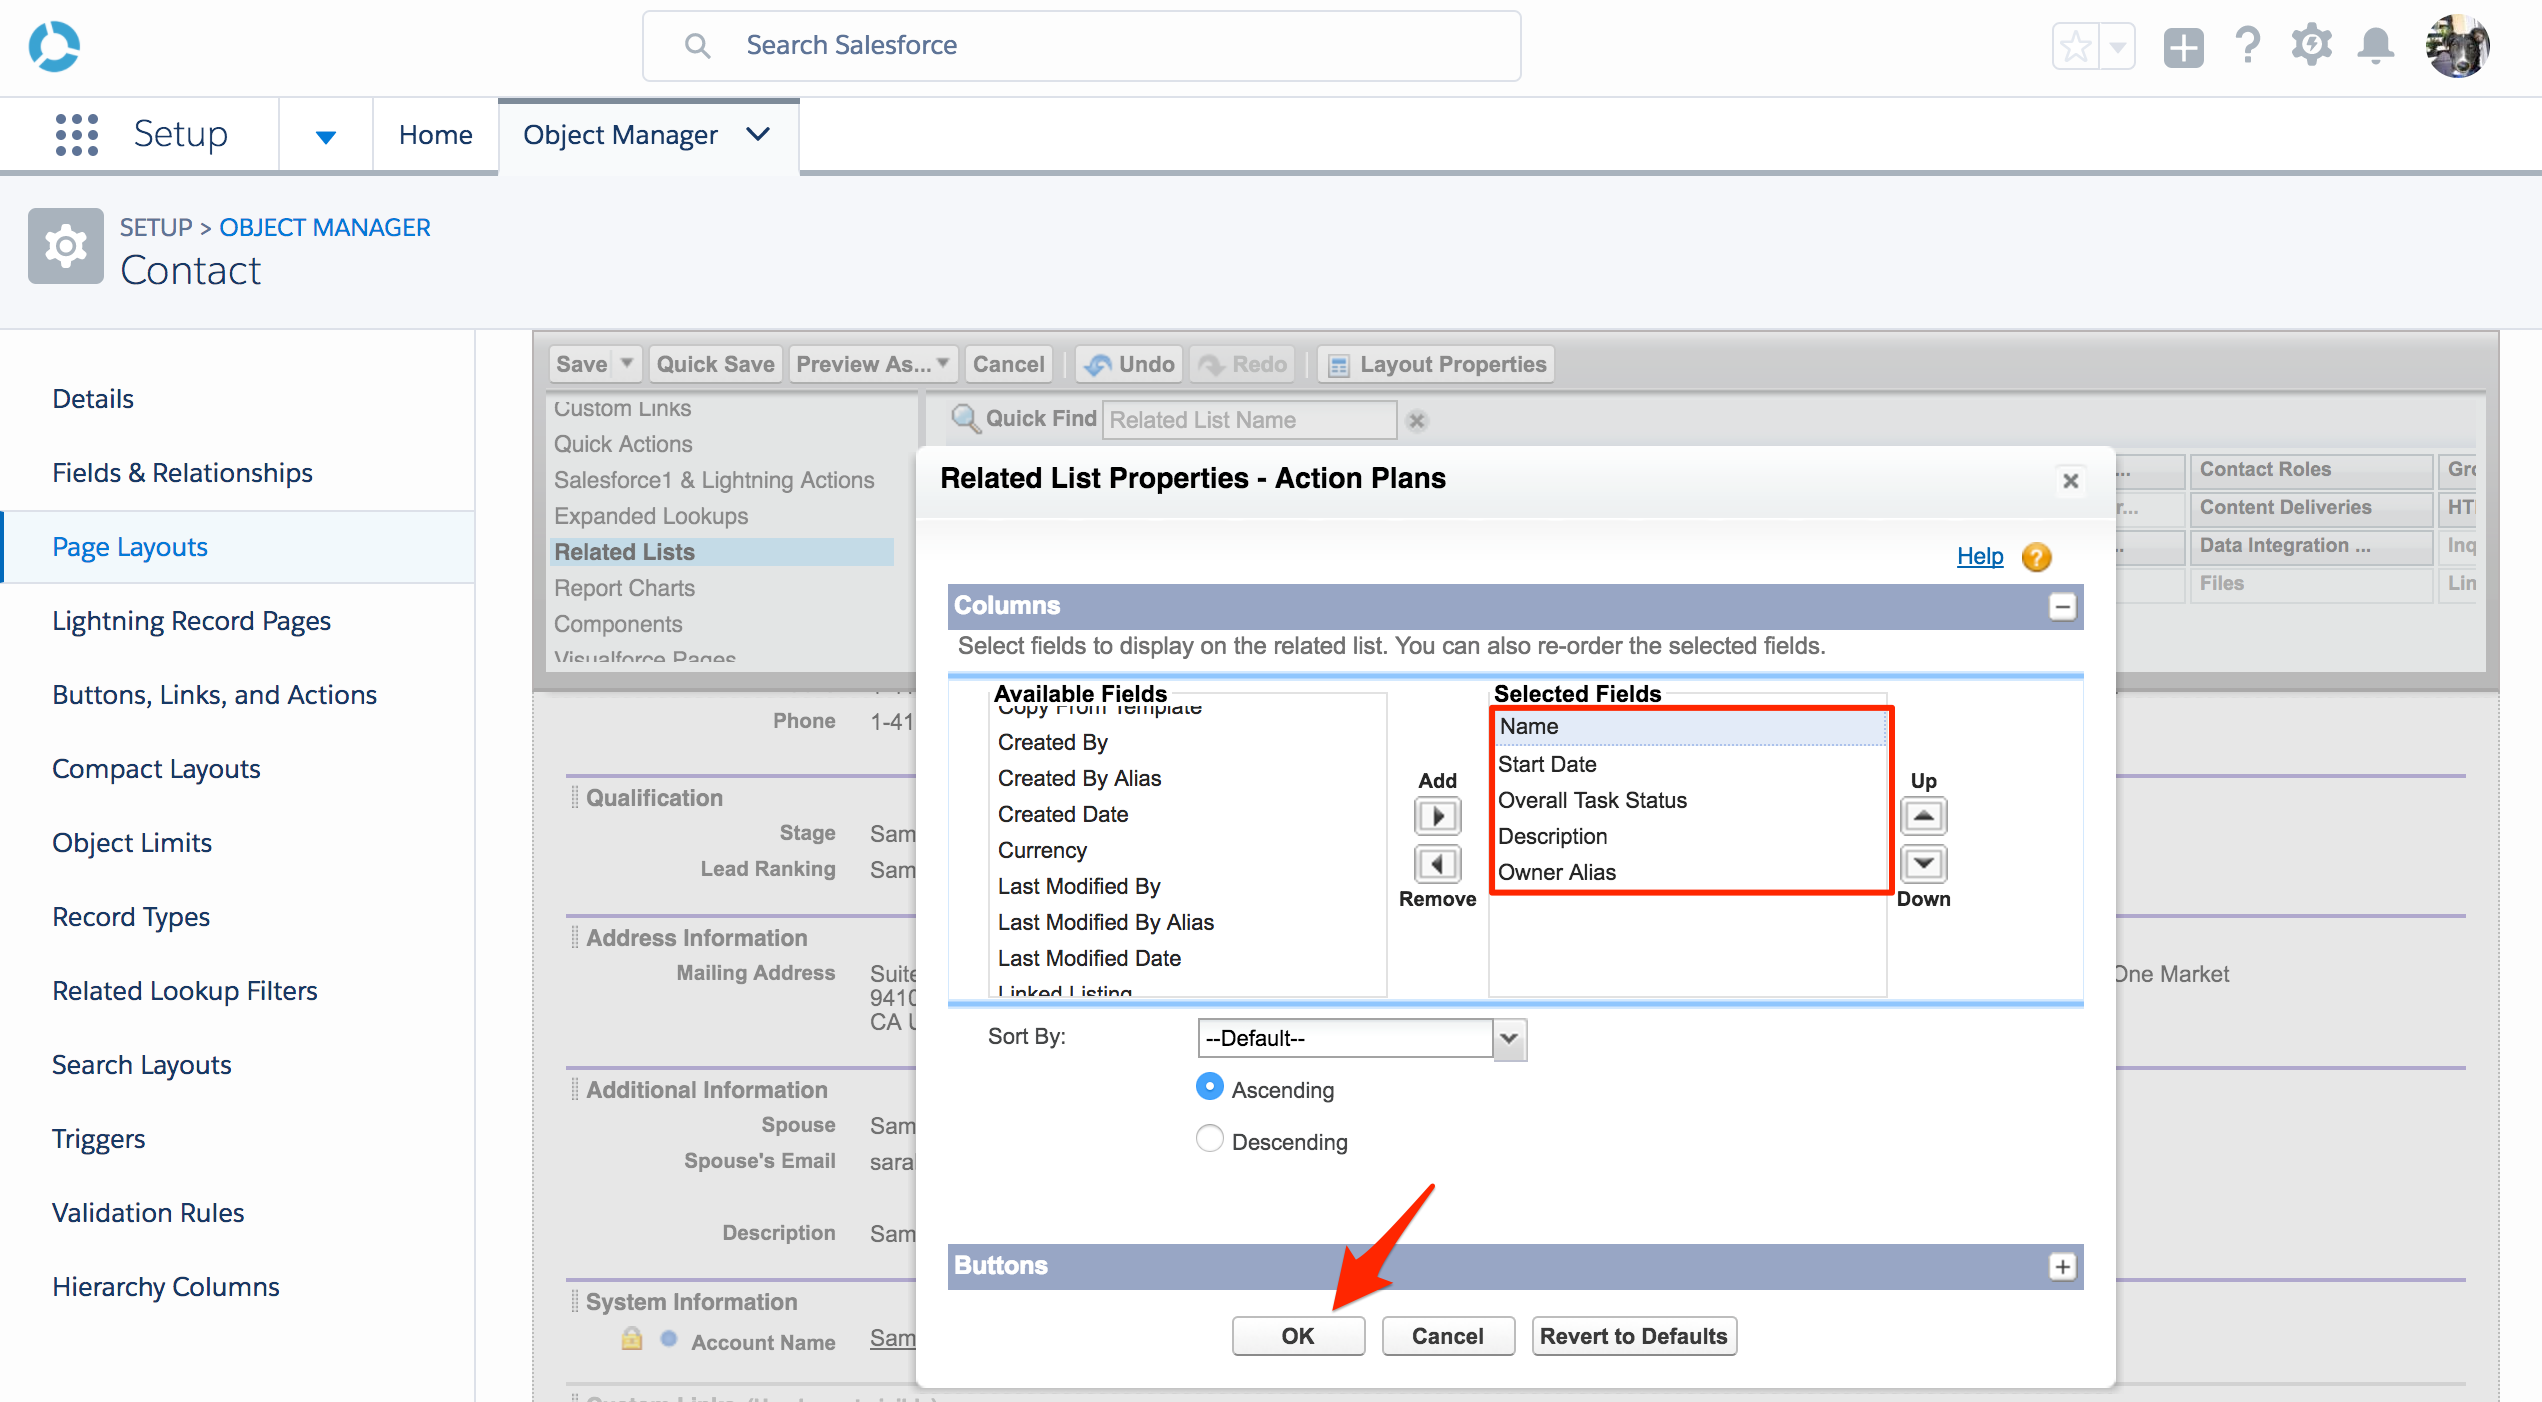Clear Quick Find with the x icon
The height and width of the screenshot is (1402, 2542).
pyautogui.click(x=1416, y=421)
